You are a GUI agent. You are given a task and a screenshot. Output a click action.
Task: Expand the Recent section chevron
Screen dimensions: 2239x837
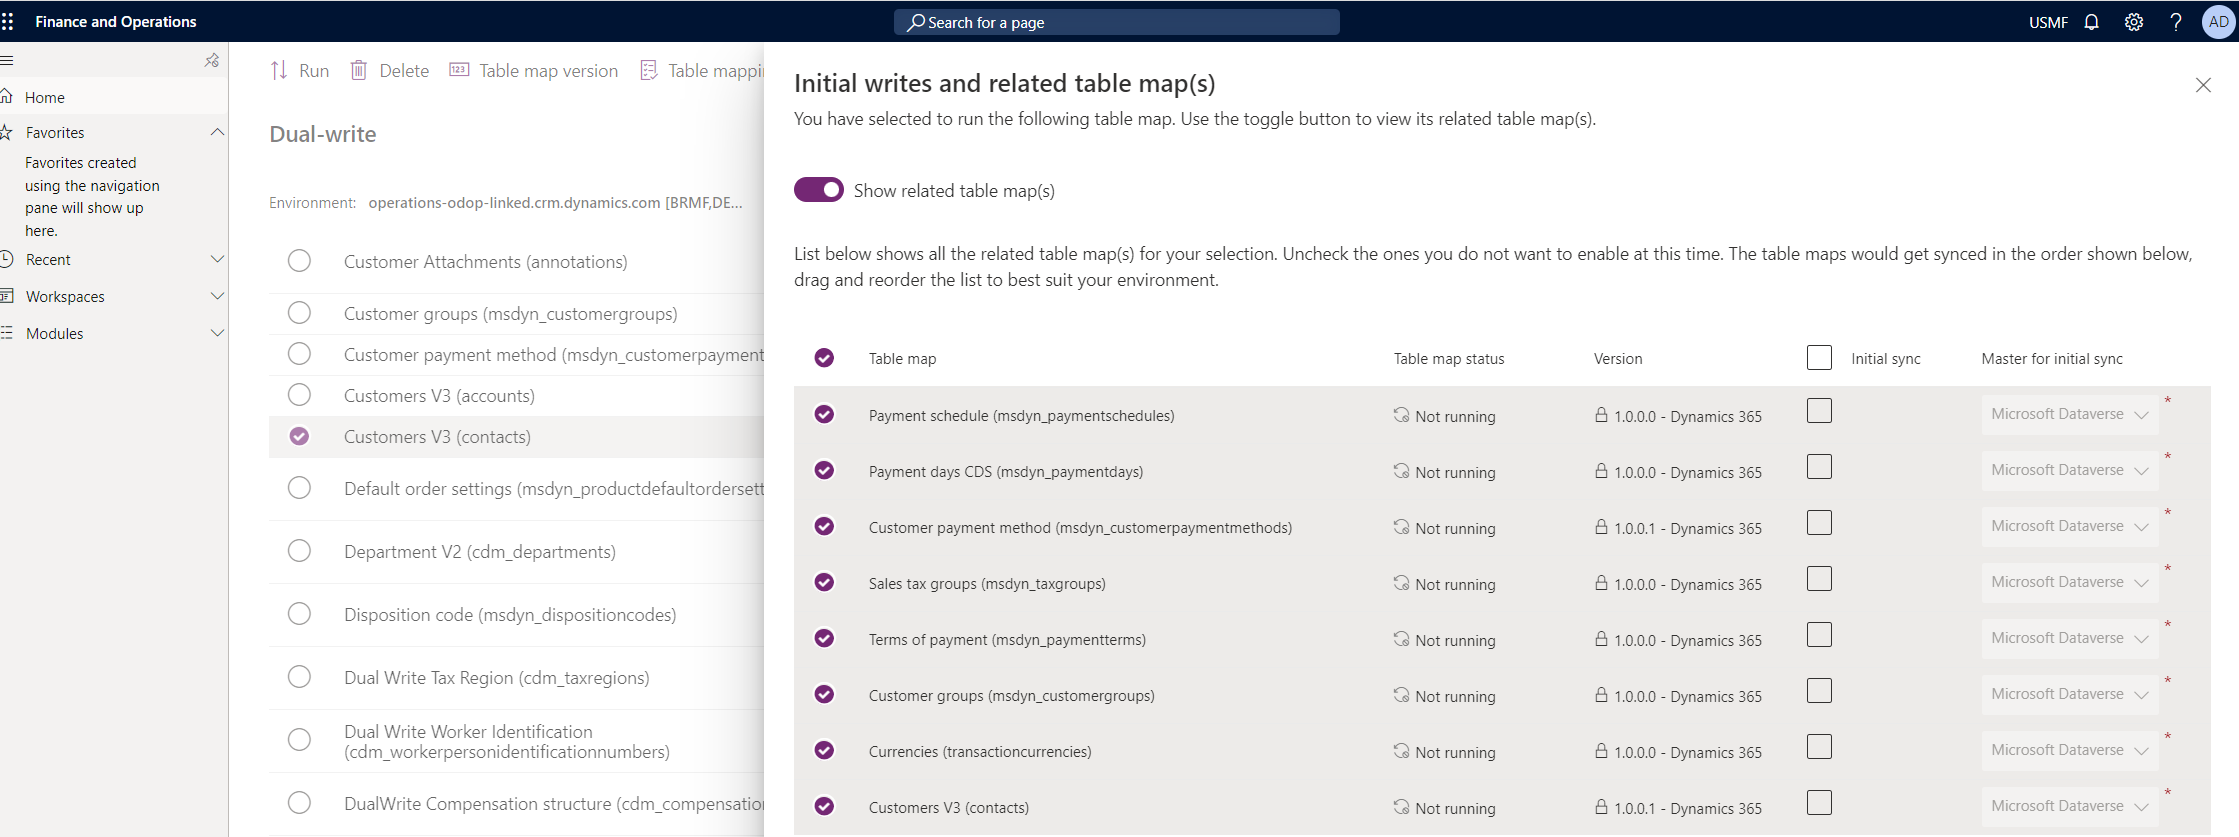[x=217, y=259]
